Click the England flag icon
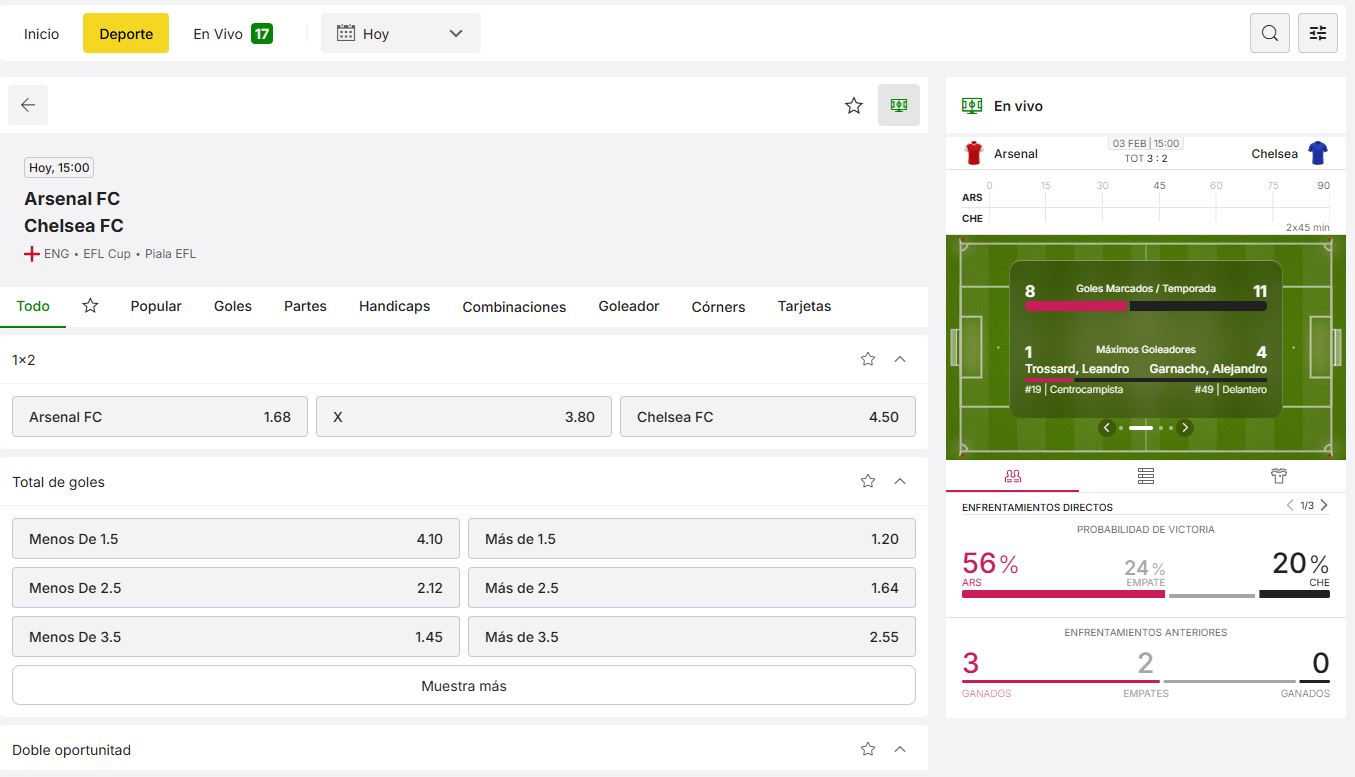The width and height of the screenshot is (1355, 777). [x=32, y=254]
